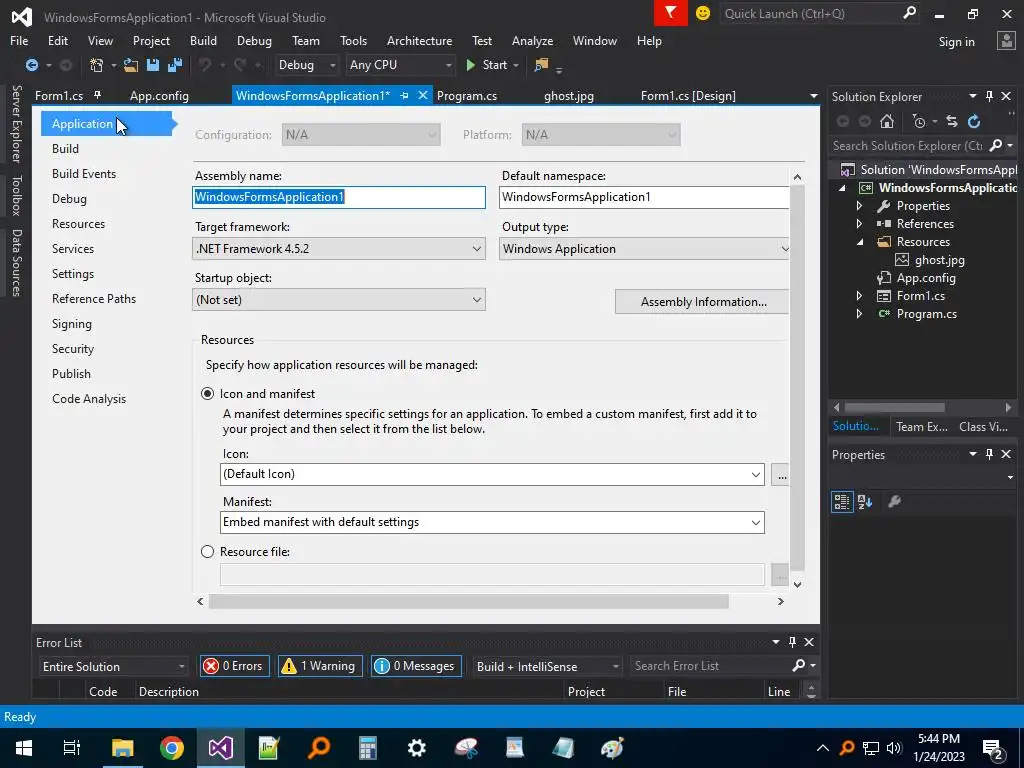Click the Sign in link
The width and height of the screenshot is (1024, 768).
pyautogui.click(x=956, y=42)
